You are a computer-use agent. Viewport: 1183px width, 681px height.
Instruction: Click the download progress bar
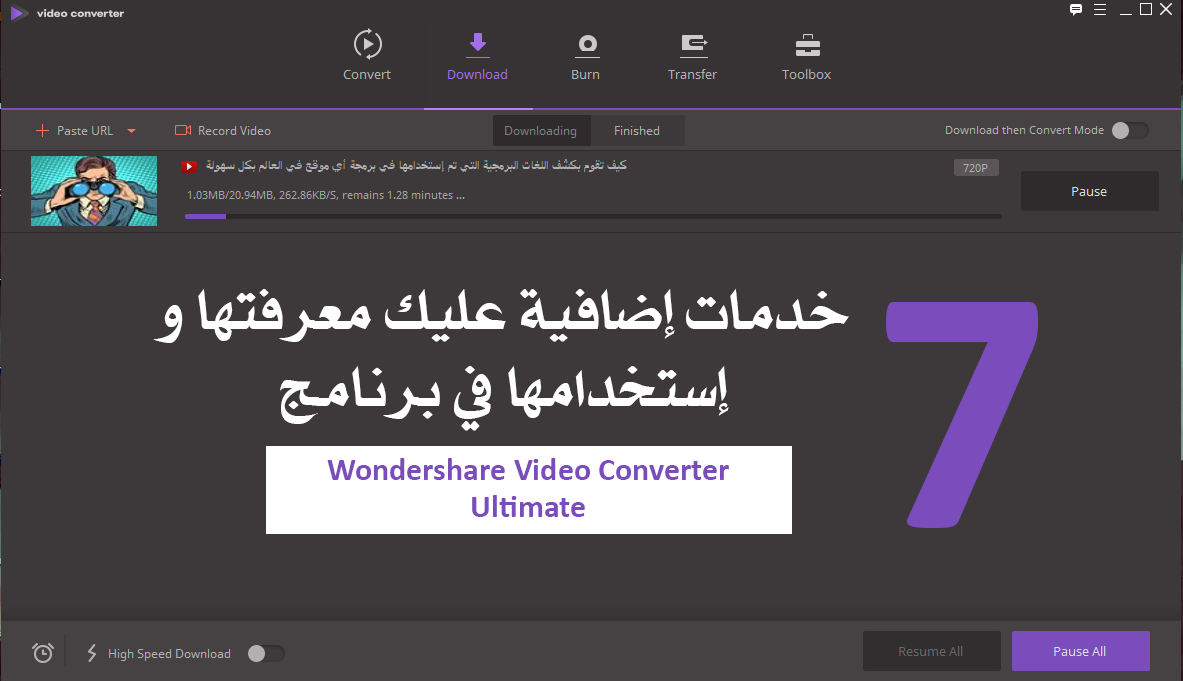click(593, 216)
